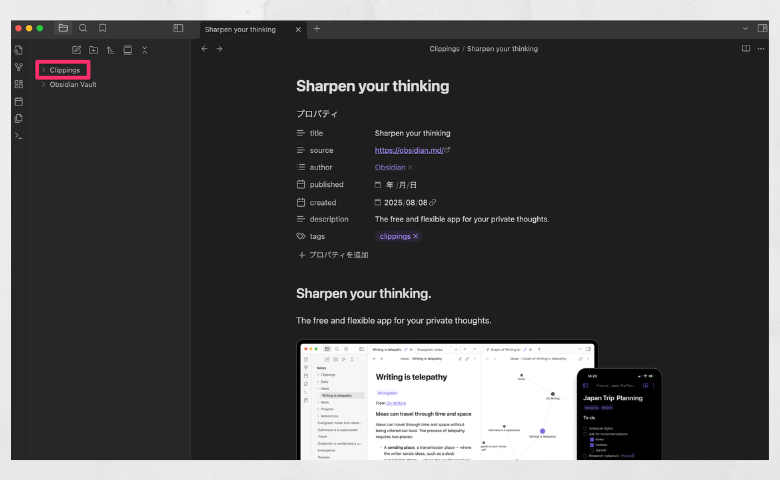
Task: Click Sharpen your thinking breadcrumb title
Action: 502,49
